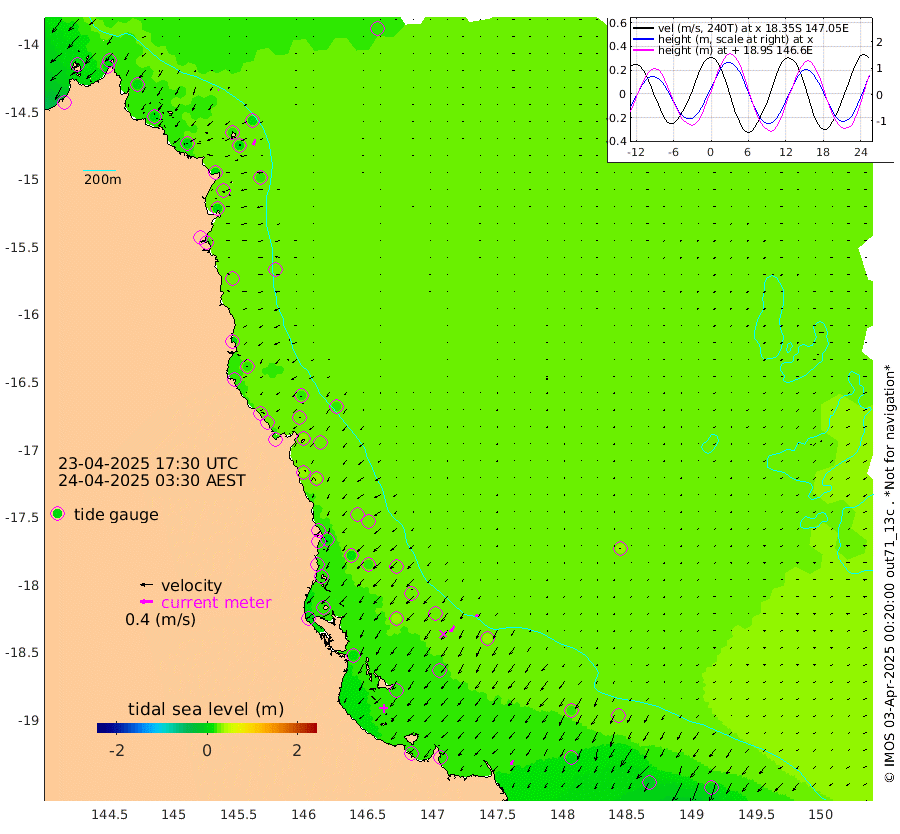The image size is (900, 834).
Task: Click the '200m' contour label
Action: coord(103,180)
